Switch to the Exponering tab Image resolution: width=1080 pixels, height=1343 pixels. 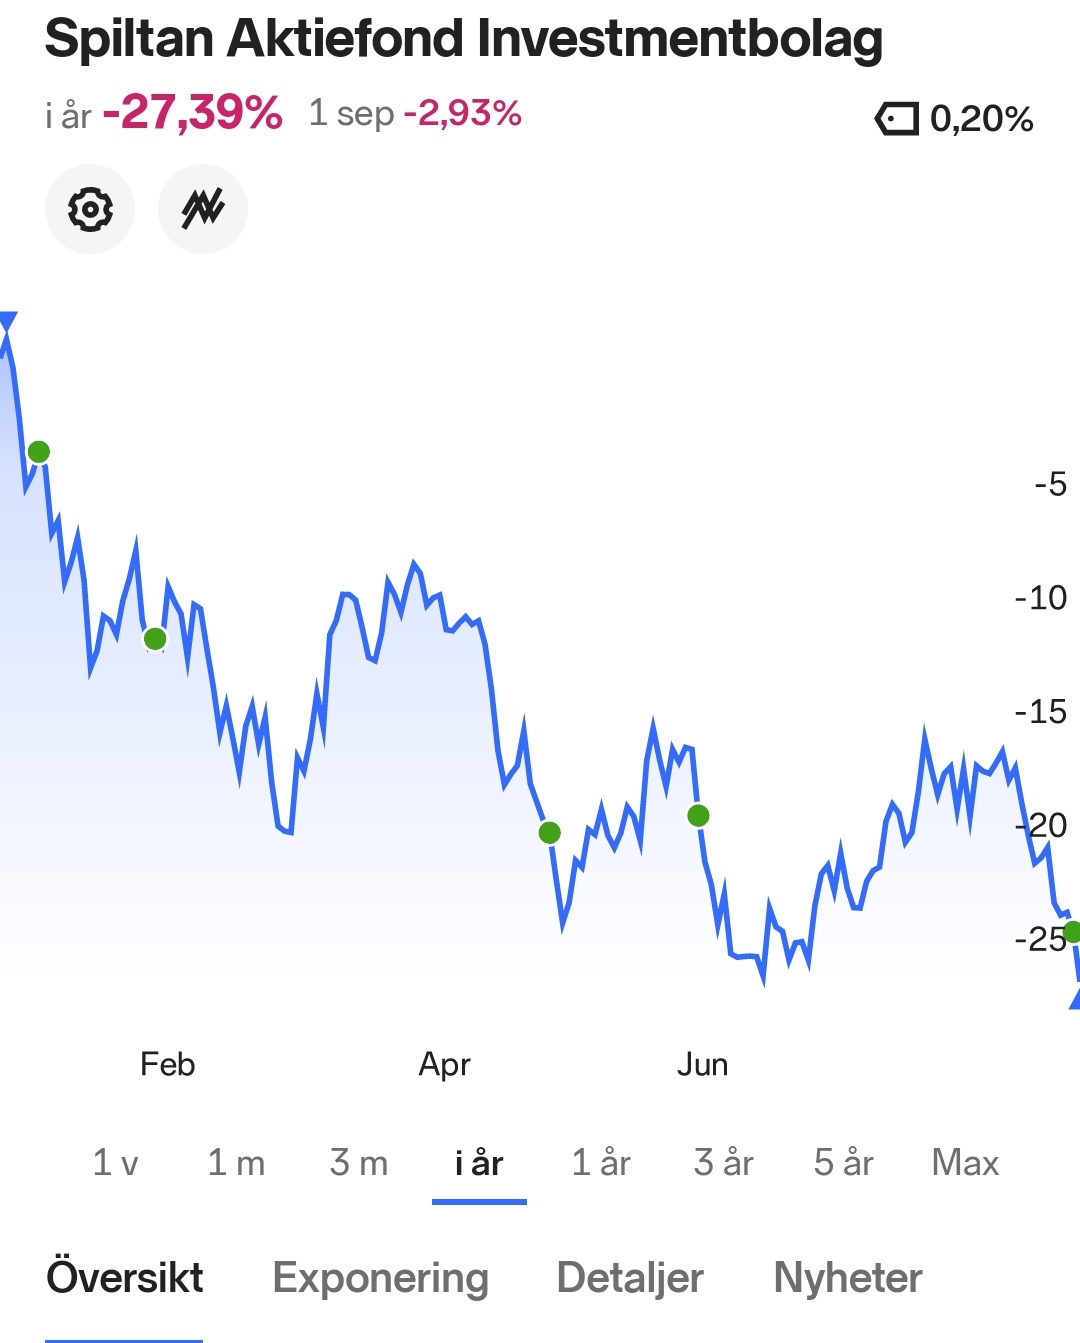pos(380,1278)
